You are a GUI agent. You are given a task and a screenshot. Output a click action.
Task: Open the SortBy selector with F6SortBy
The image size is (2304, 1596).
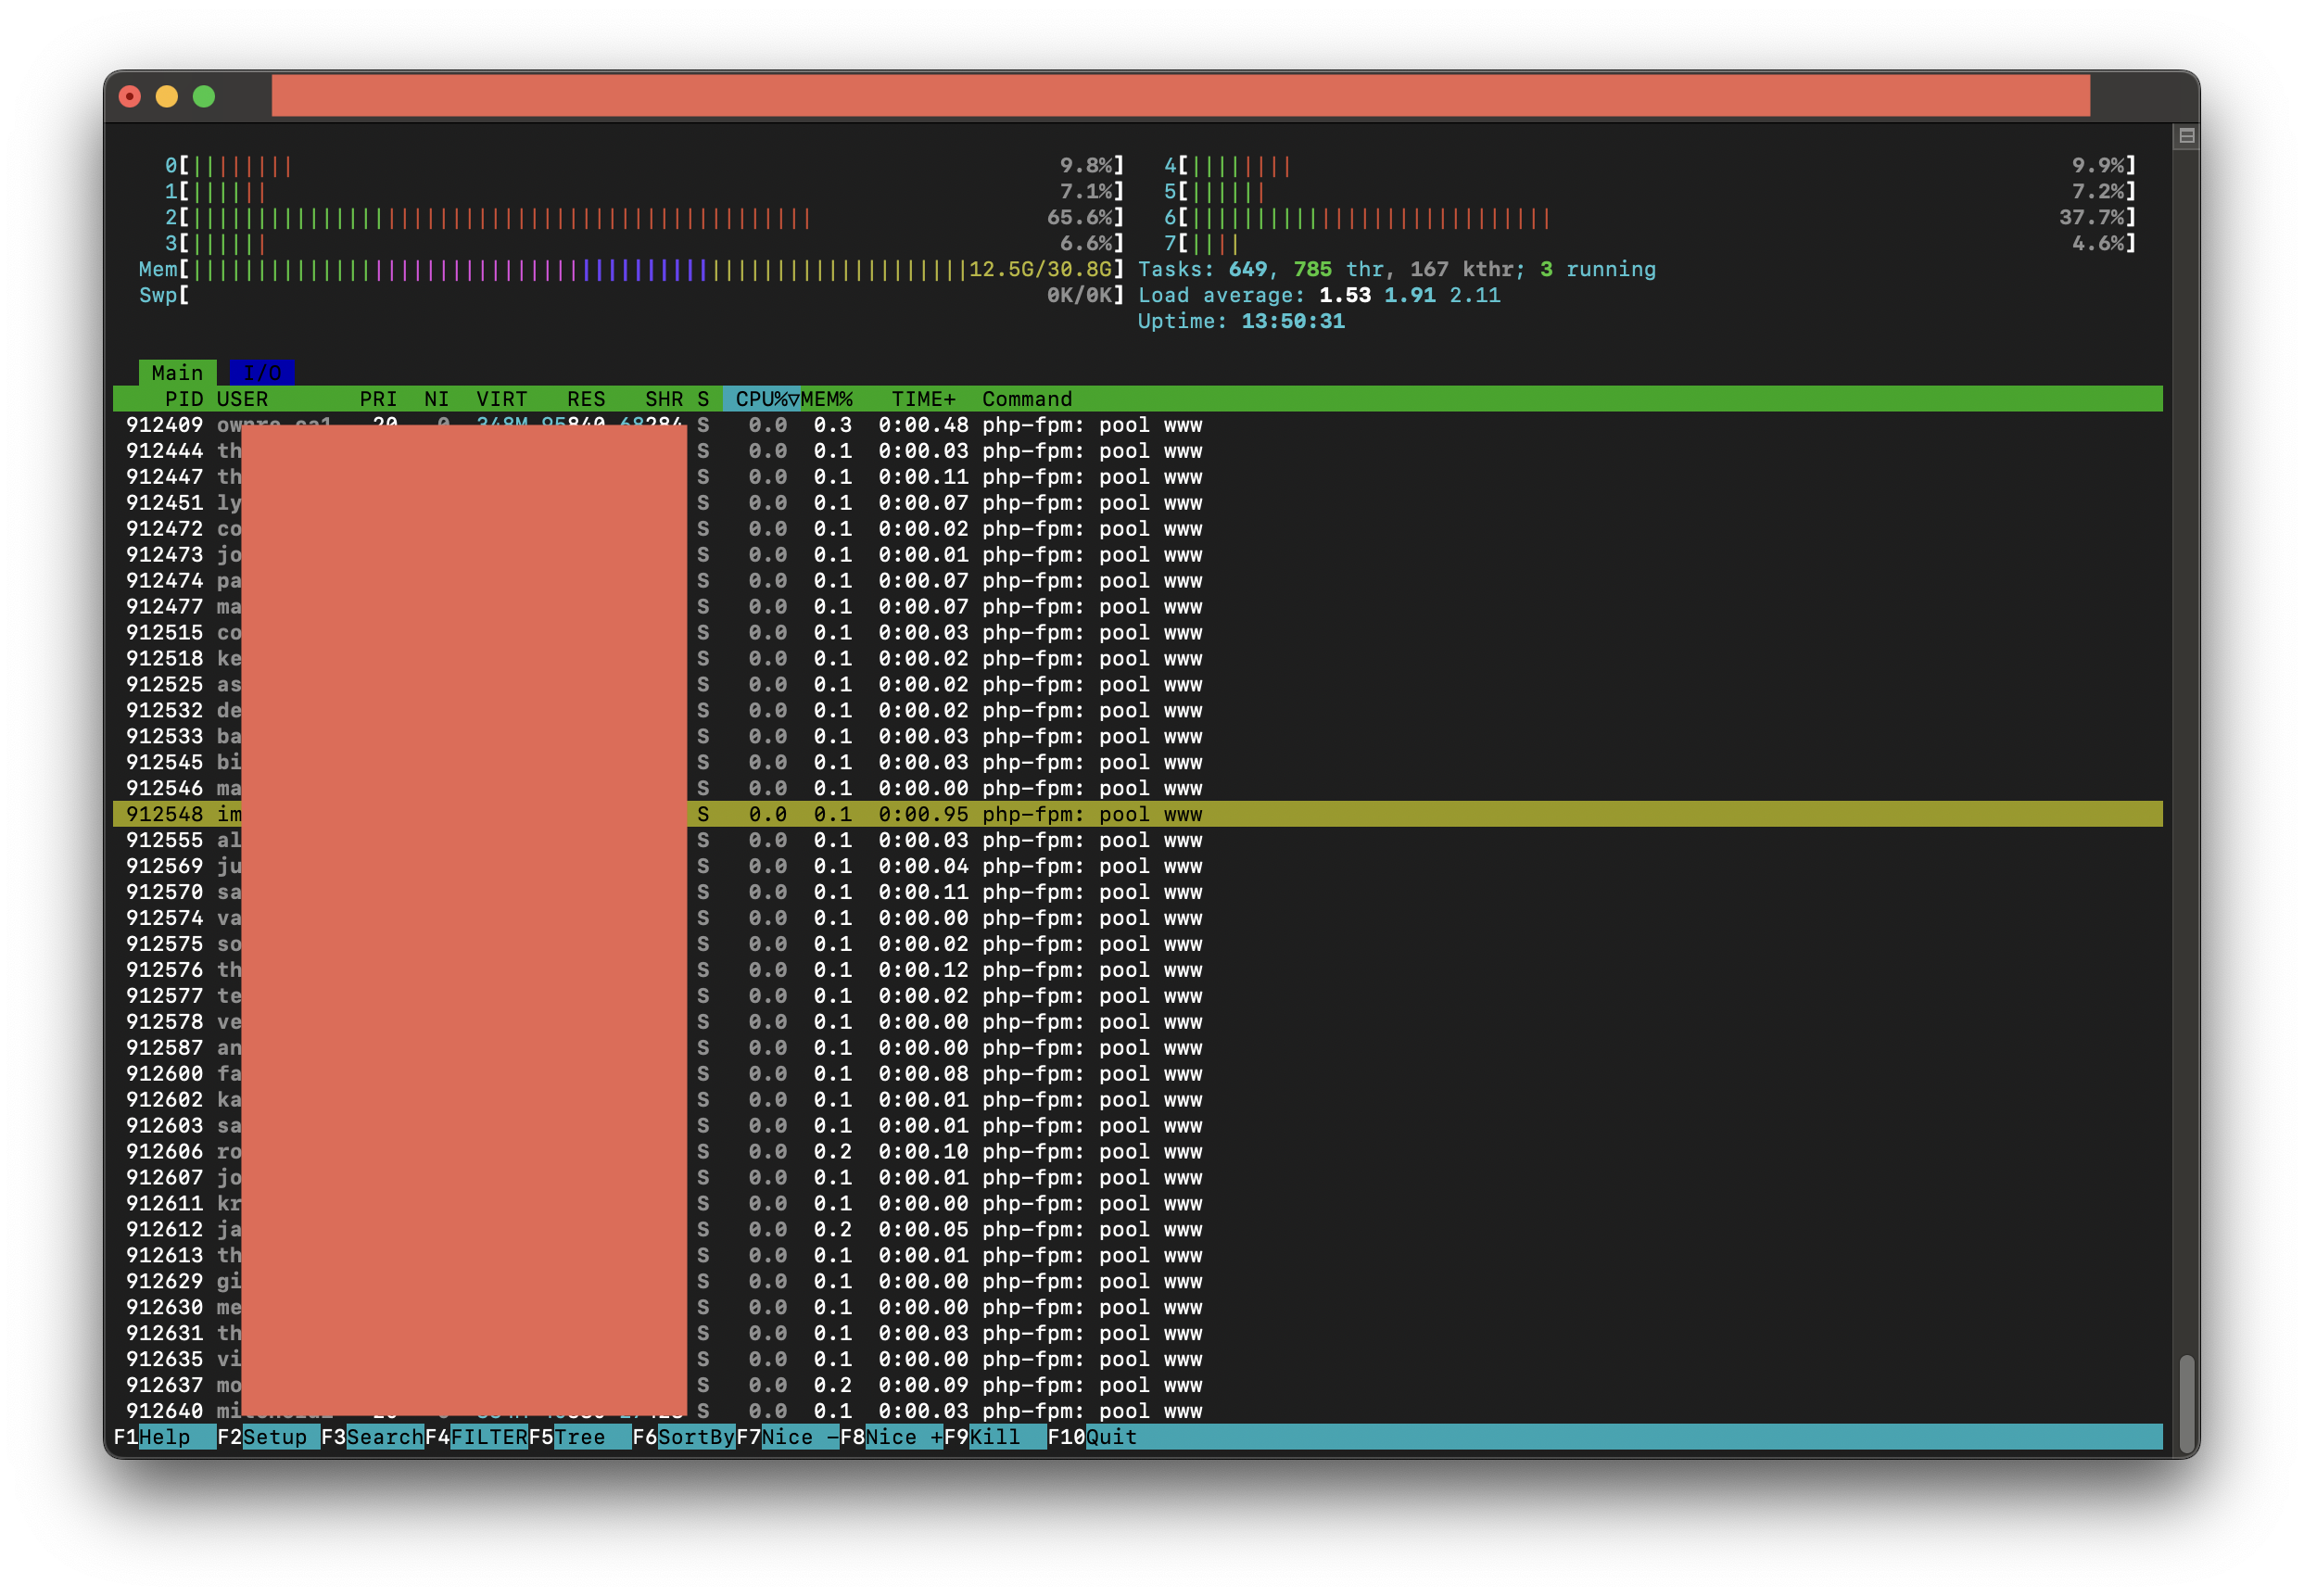[x=685, y=1437]
